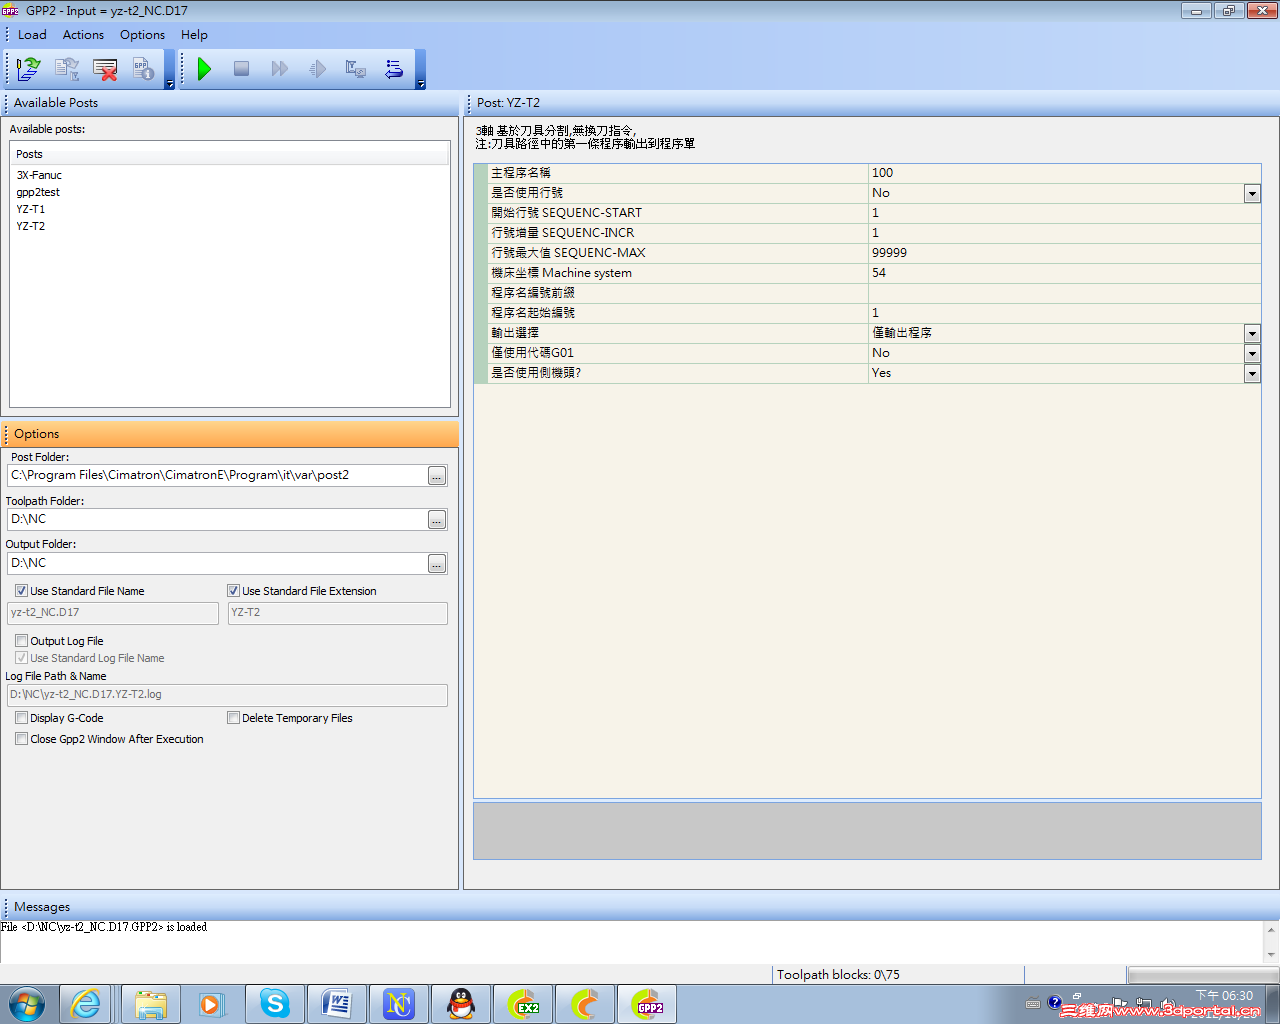Toggle Use Standard File Extension checkbox
Viewport: 1280px width, 1024px height.
[233, 591]
